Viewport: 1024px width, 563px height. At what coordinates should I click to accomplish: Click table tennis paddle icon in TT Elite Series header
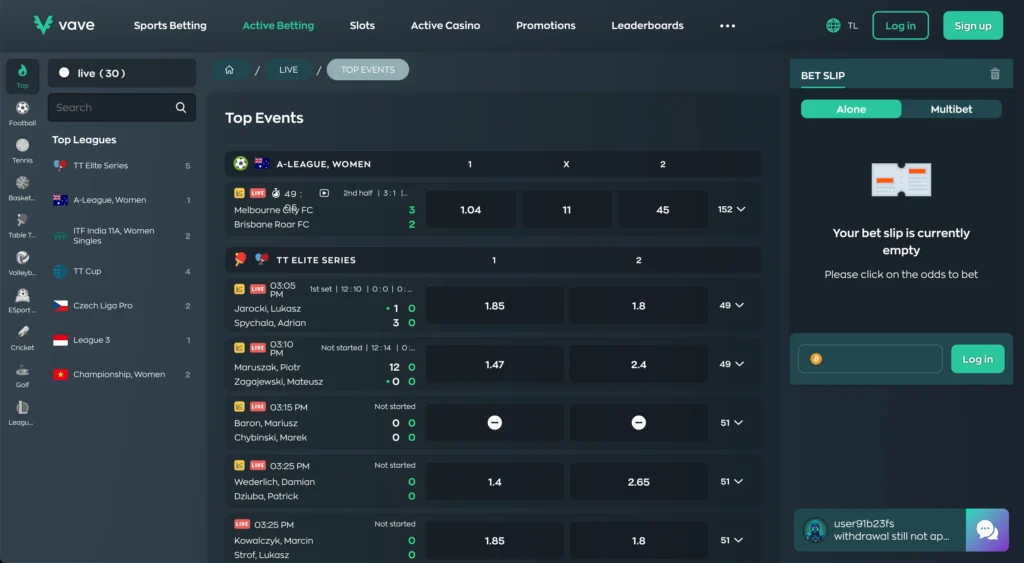click(240, 259)
